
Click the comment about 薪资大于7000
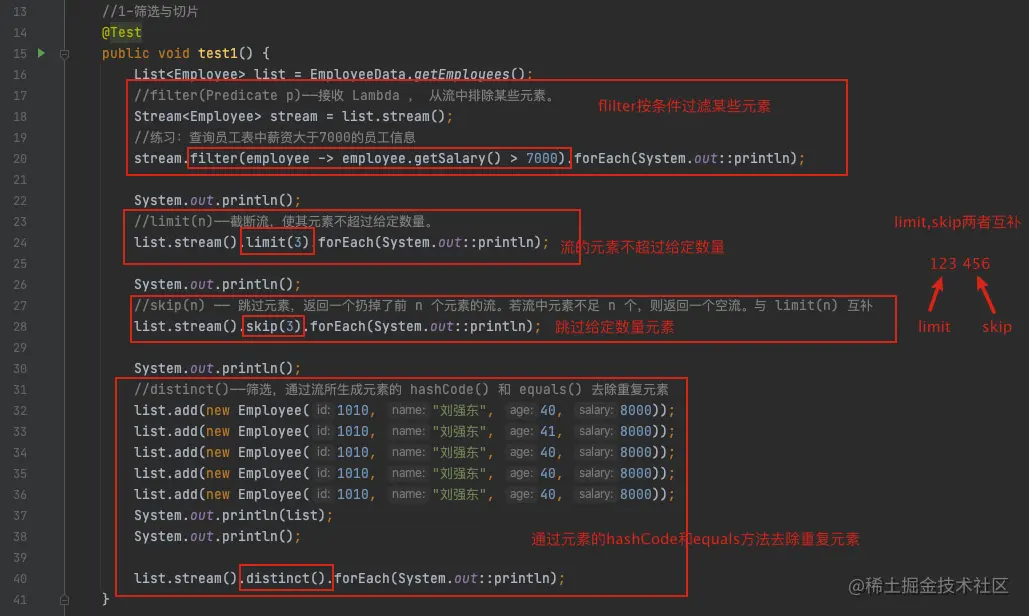[x=274, y=137]
